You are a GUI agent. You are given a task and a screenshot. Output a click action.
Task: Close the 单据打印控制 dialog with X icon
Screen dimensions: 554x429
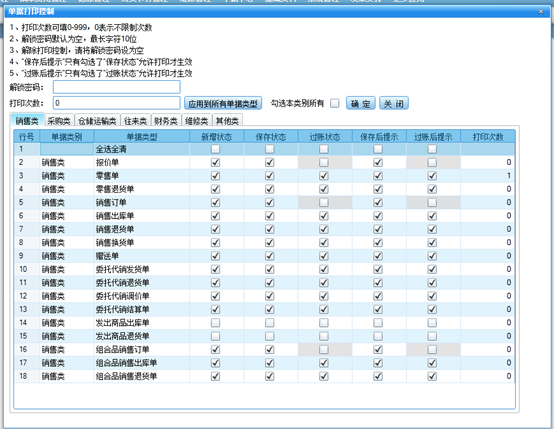541,12
